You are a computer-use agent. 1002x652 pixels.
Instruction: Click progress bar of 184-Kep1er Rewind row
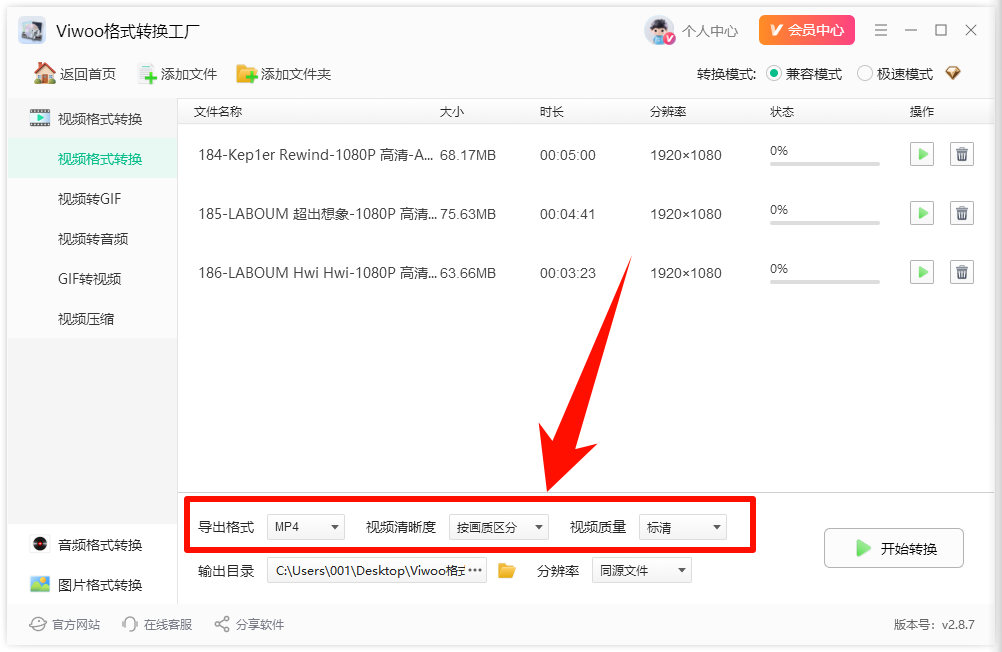824,164
